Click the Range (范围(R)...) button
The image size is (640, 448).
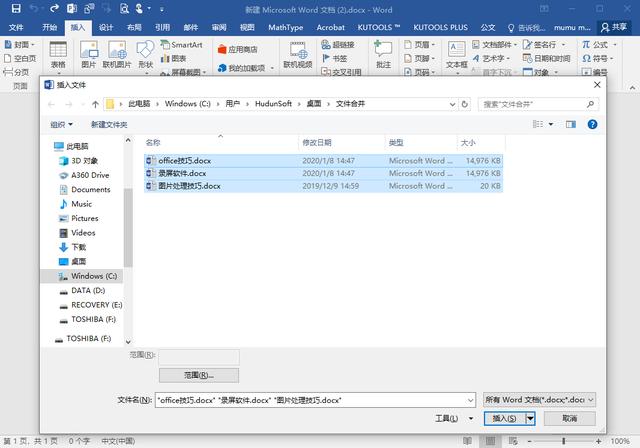[x=199, y=375]
